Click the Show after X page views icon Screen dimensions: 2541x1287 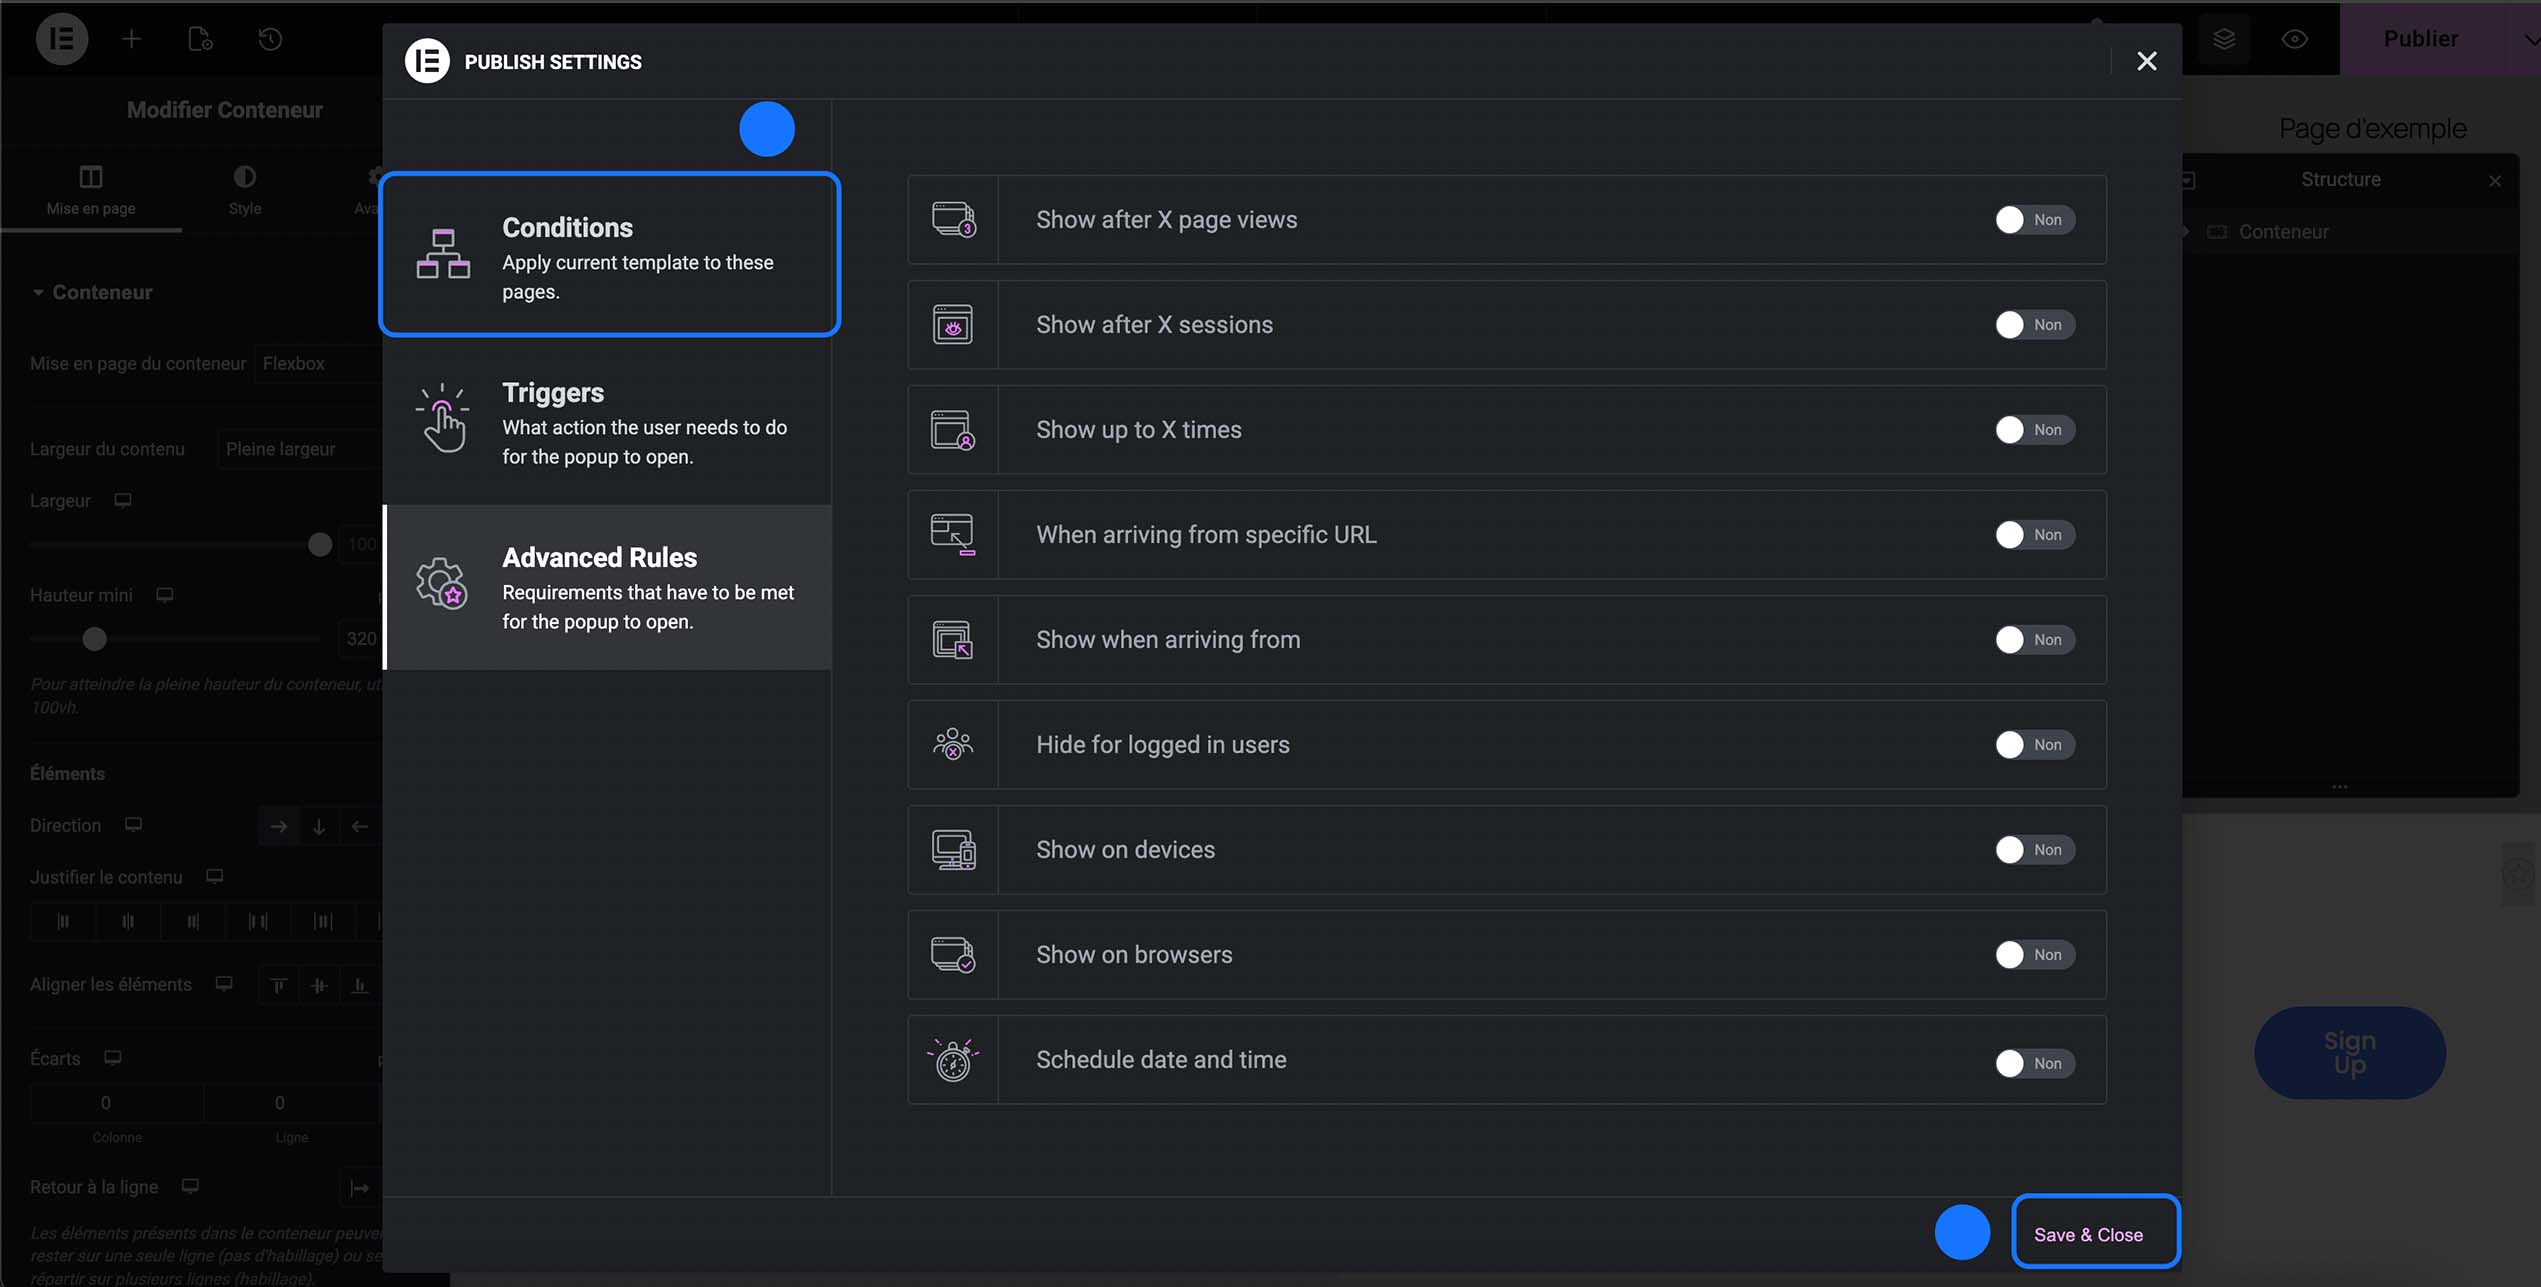click(953, 220)
